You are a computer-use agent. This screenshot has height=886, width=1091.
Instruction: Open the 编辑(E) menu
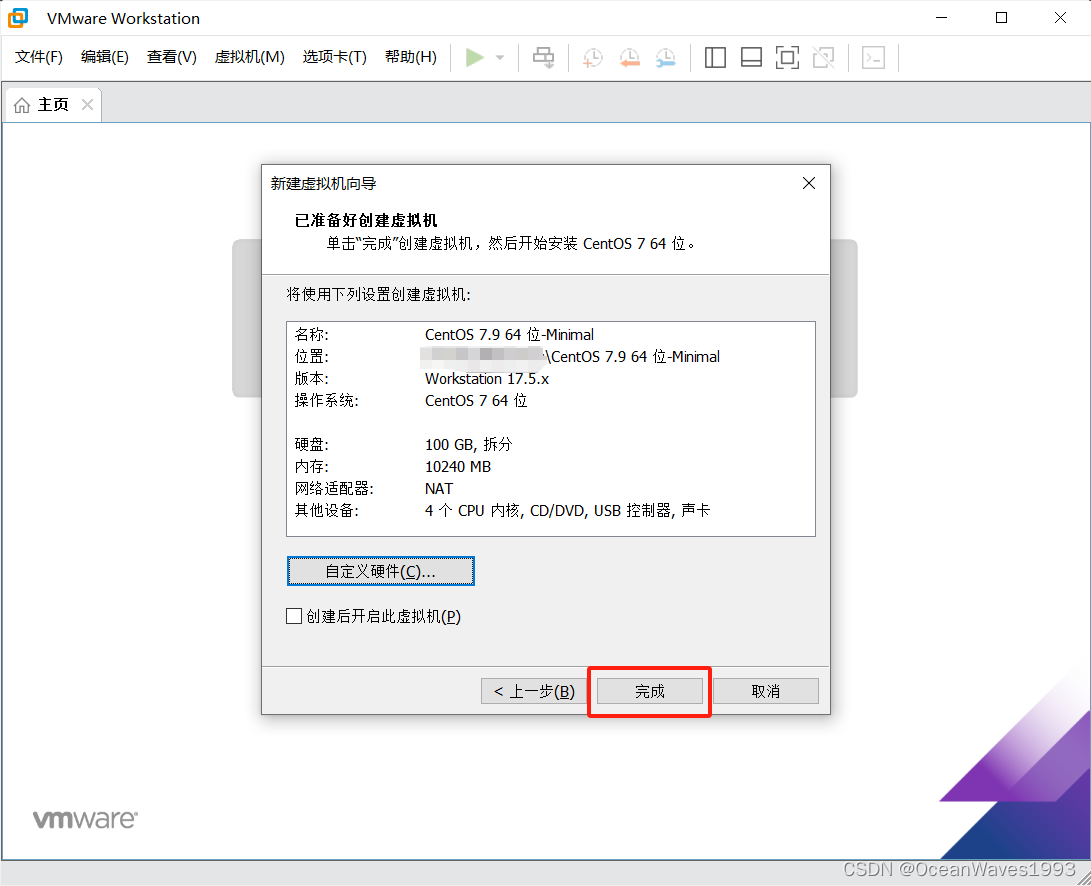104,57
